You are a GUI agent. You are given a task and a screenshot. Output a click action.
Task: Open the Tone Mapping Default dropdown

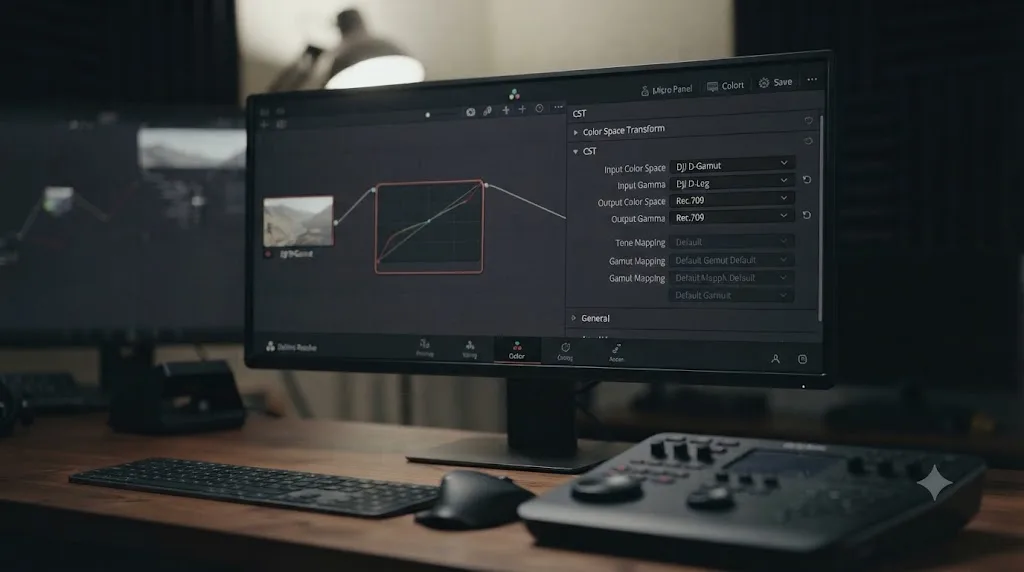[x=732, y=242]
